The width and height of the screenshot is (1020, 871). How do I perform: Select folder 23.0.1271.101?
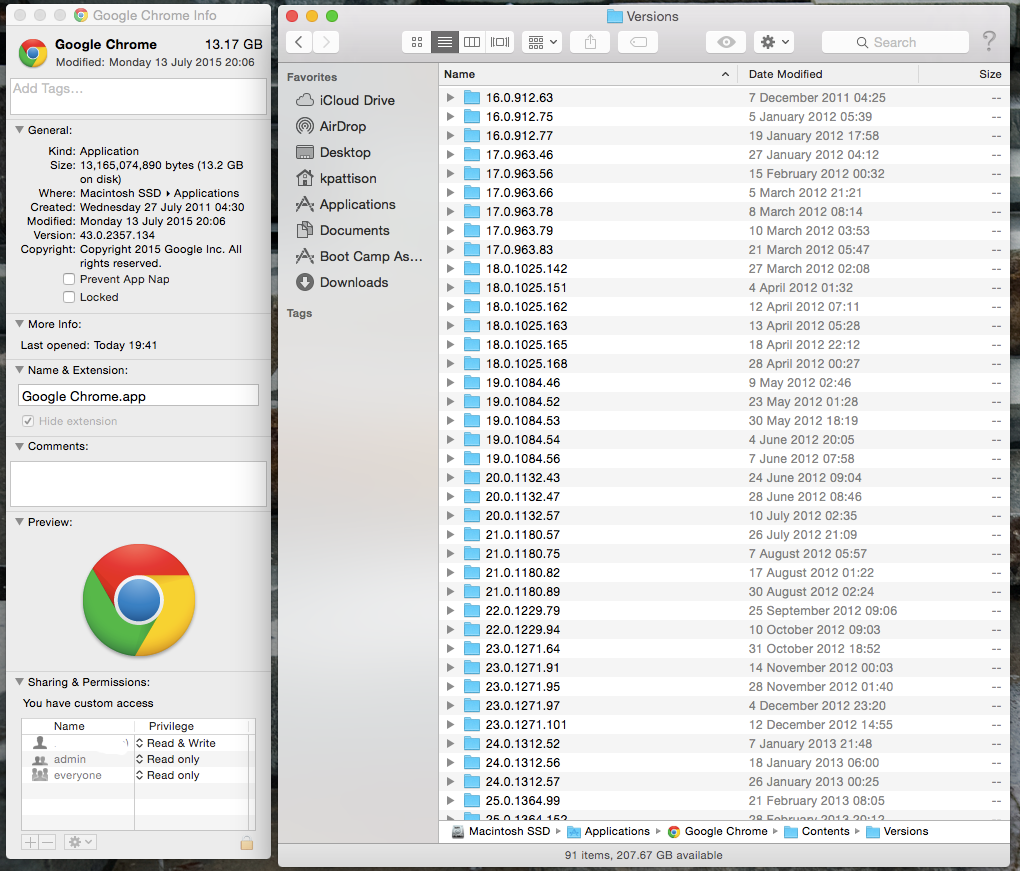pyautogui.click(x=724, y=725)
